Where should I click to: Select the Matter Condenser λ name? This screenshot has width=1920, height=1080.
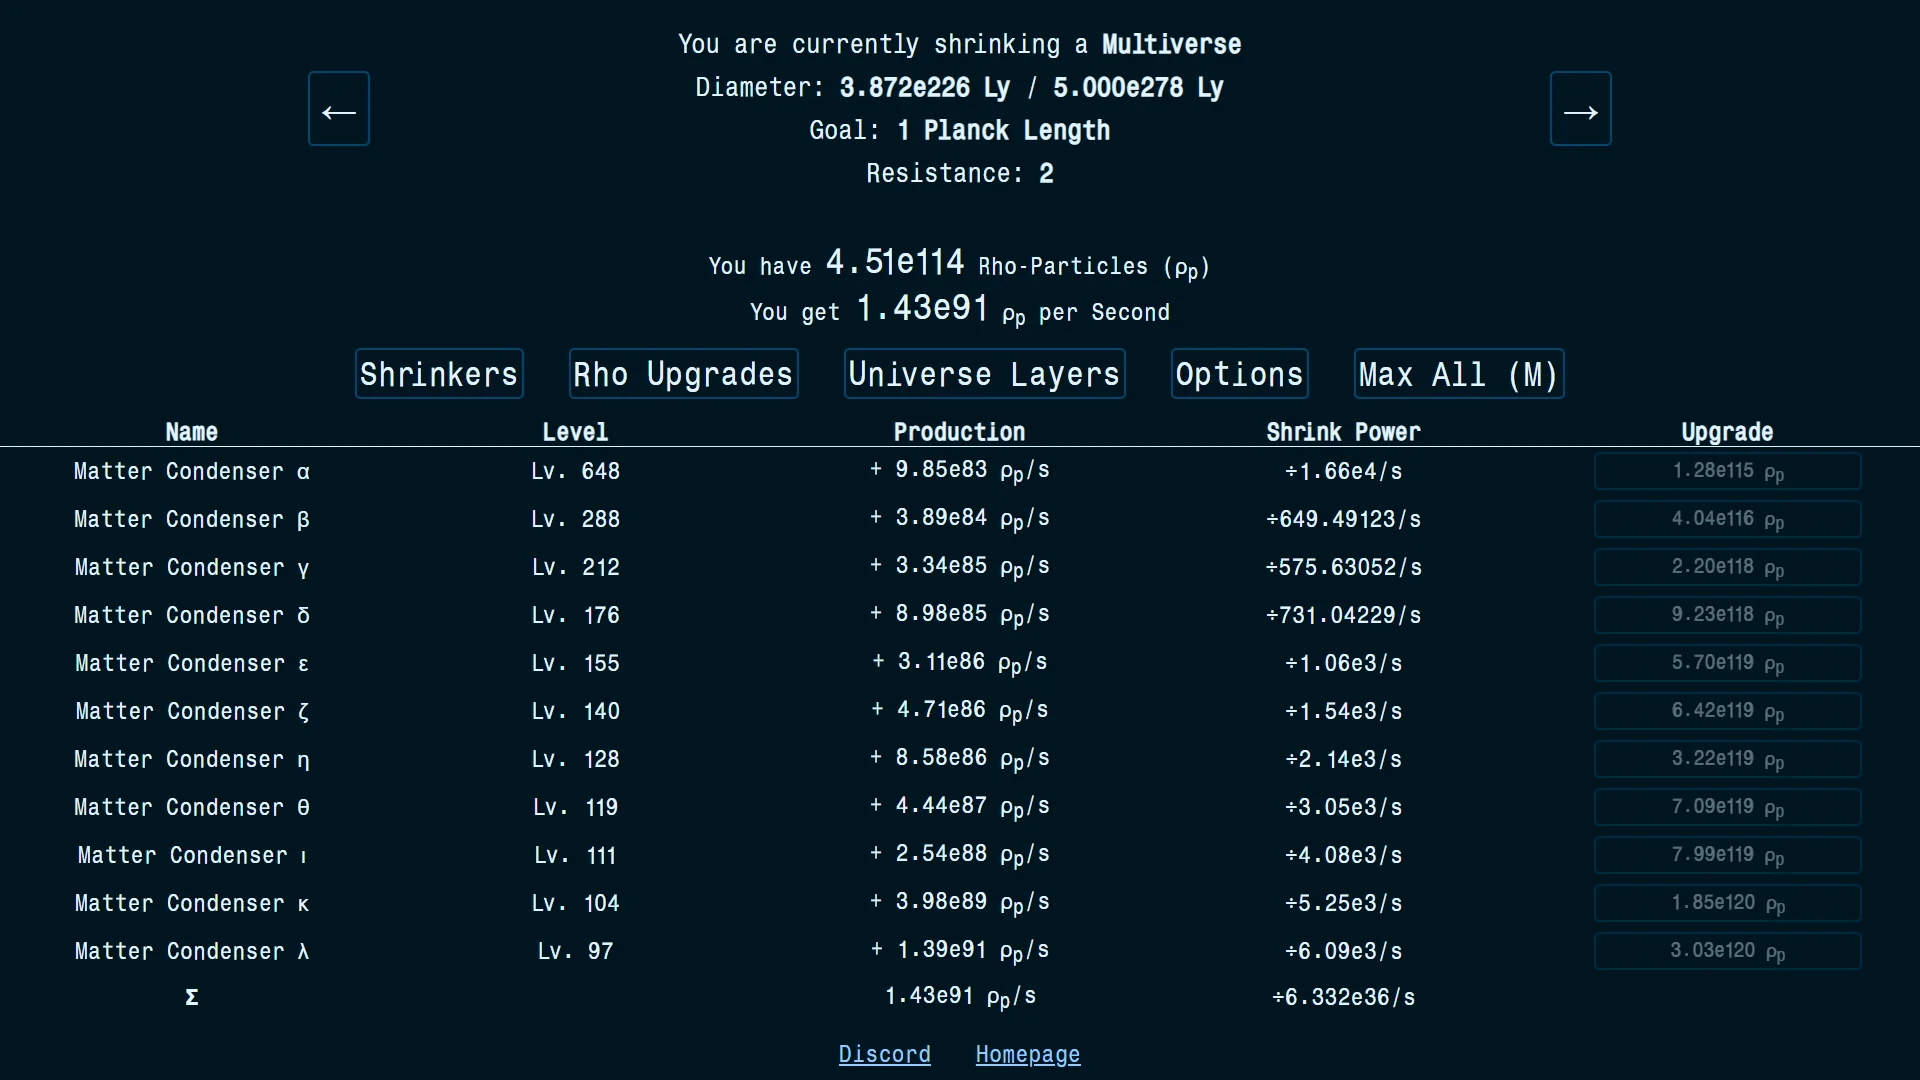(x=191, y=951)
